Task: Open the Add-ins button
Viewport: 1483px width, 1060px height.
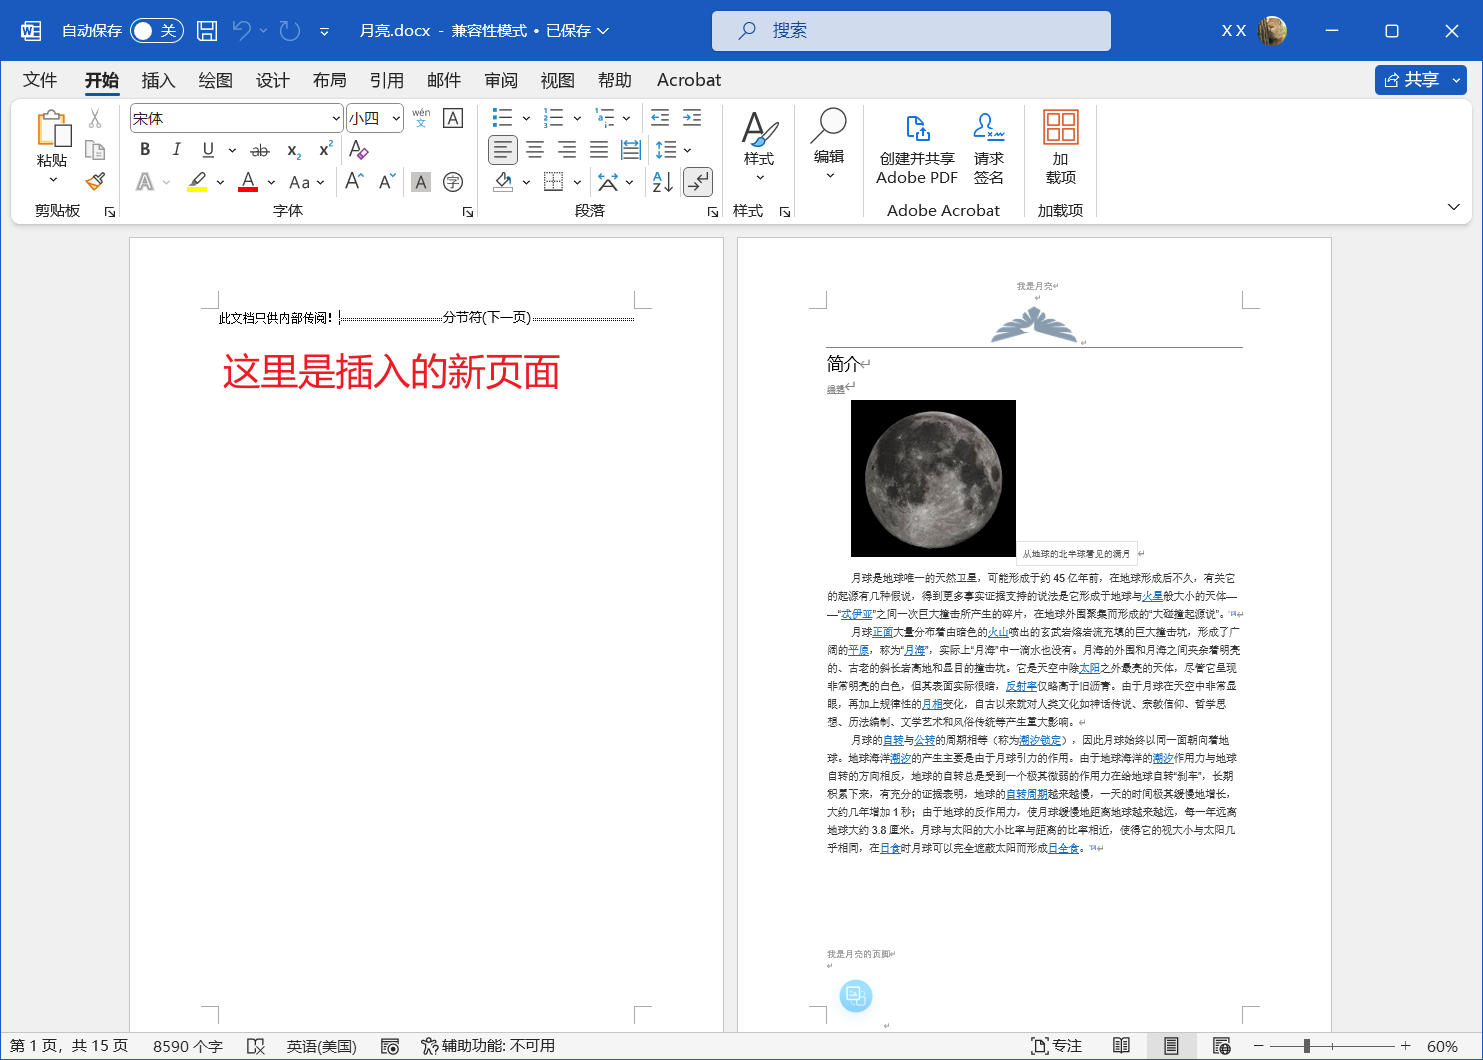Action: click(1060, 150)
